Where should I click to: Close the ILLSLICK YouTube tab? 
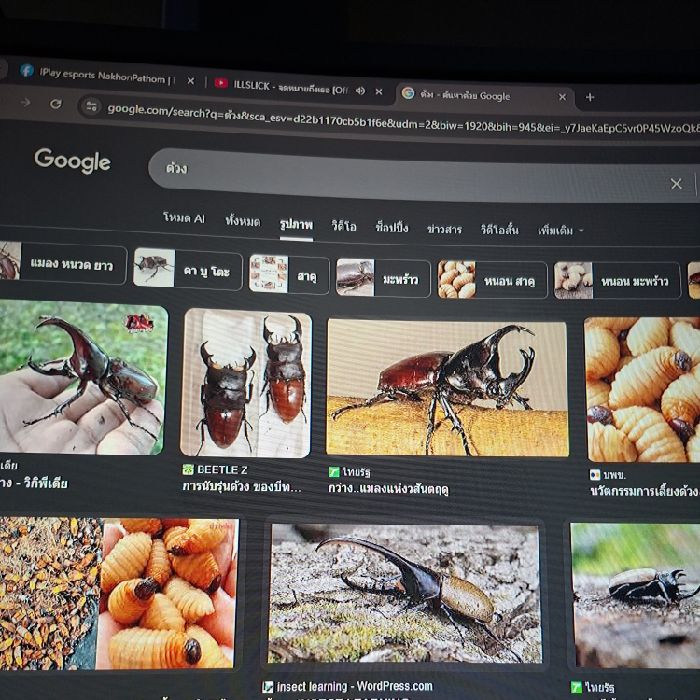pos(379,91)
